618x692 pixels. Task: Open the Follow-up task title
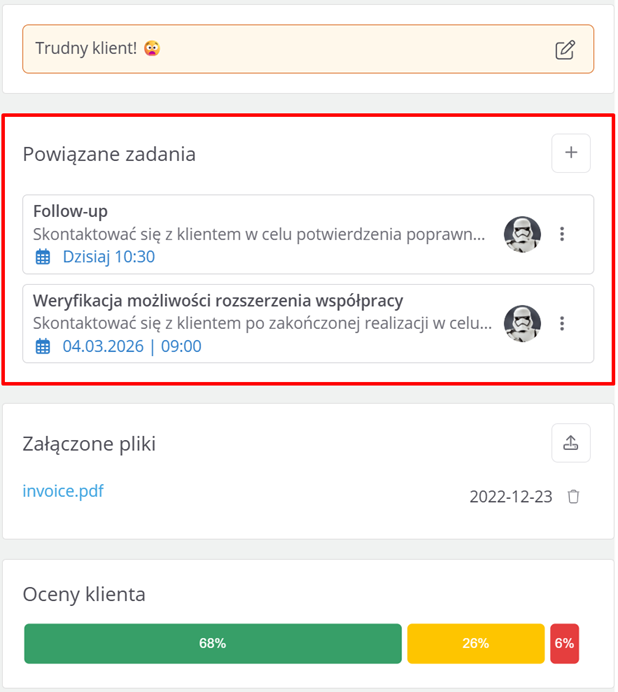pyautogui.click(x=70, y=211)
